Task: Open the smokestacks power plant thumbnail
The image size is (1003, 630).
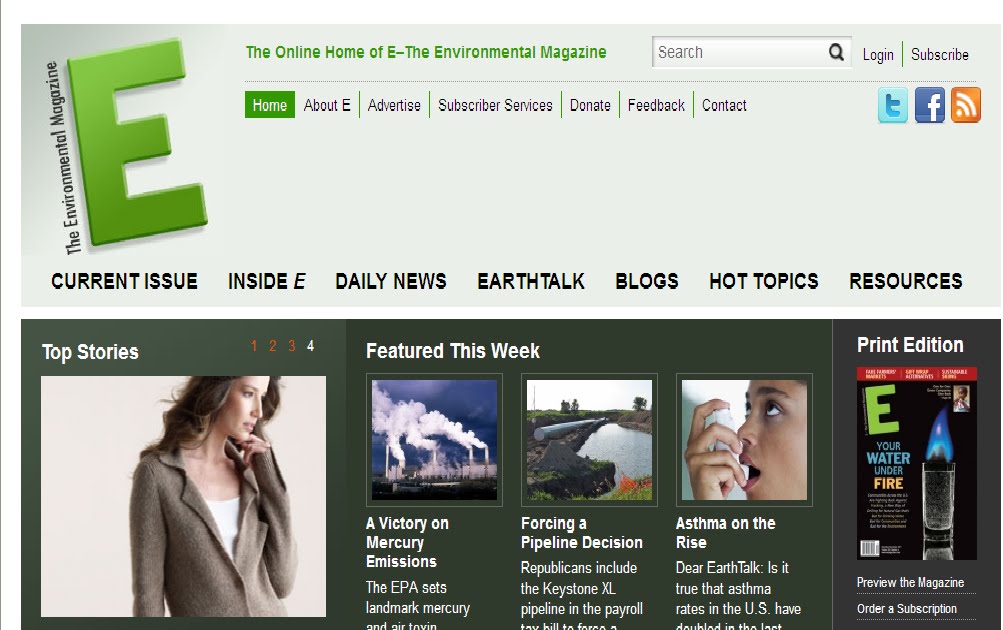Action: [x=434, y=440]
